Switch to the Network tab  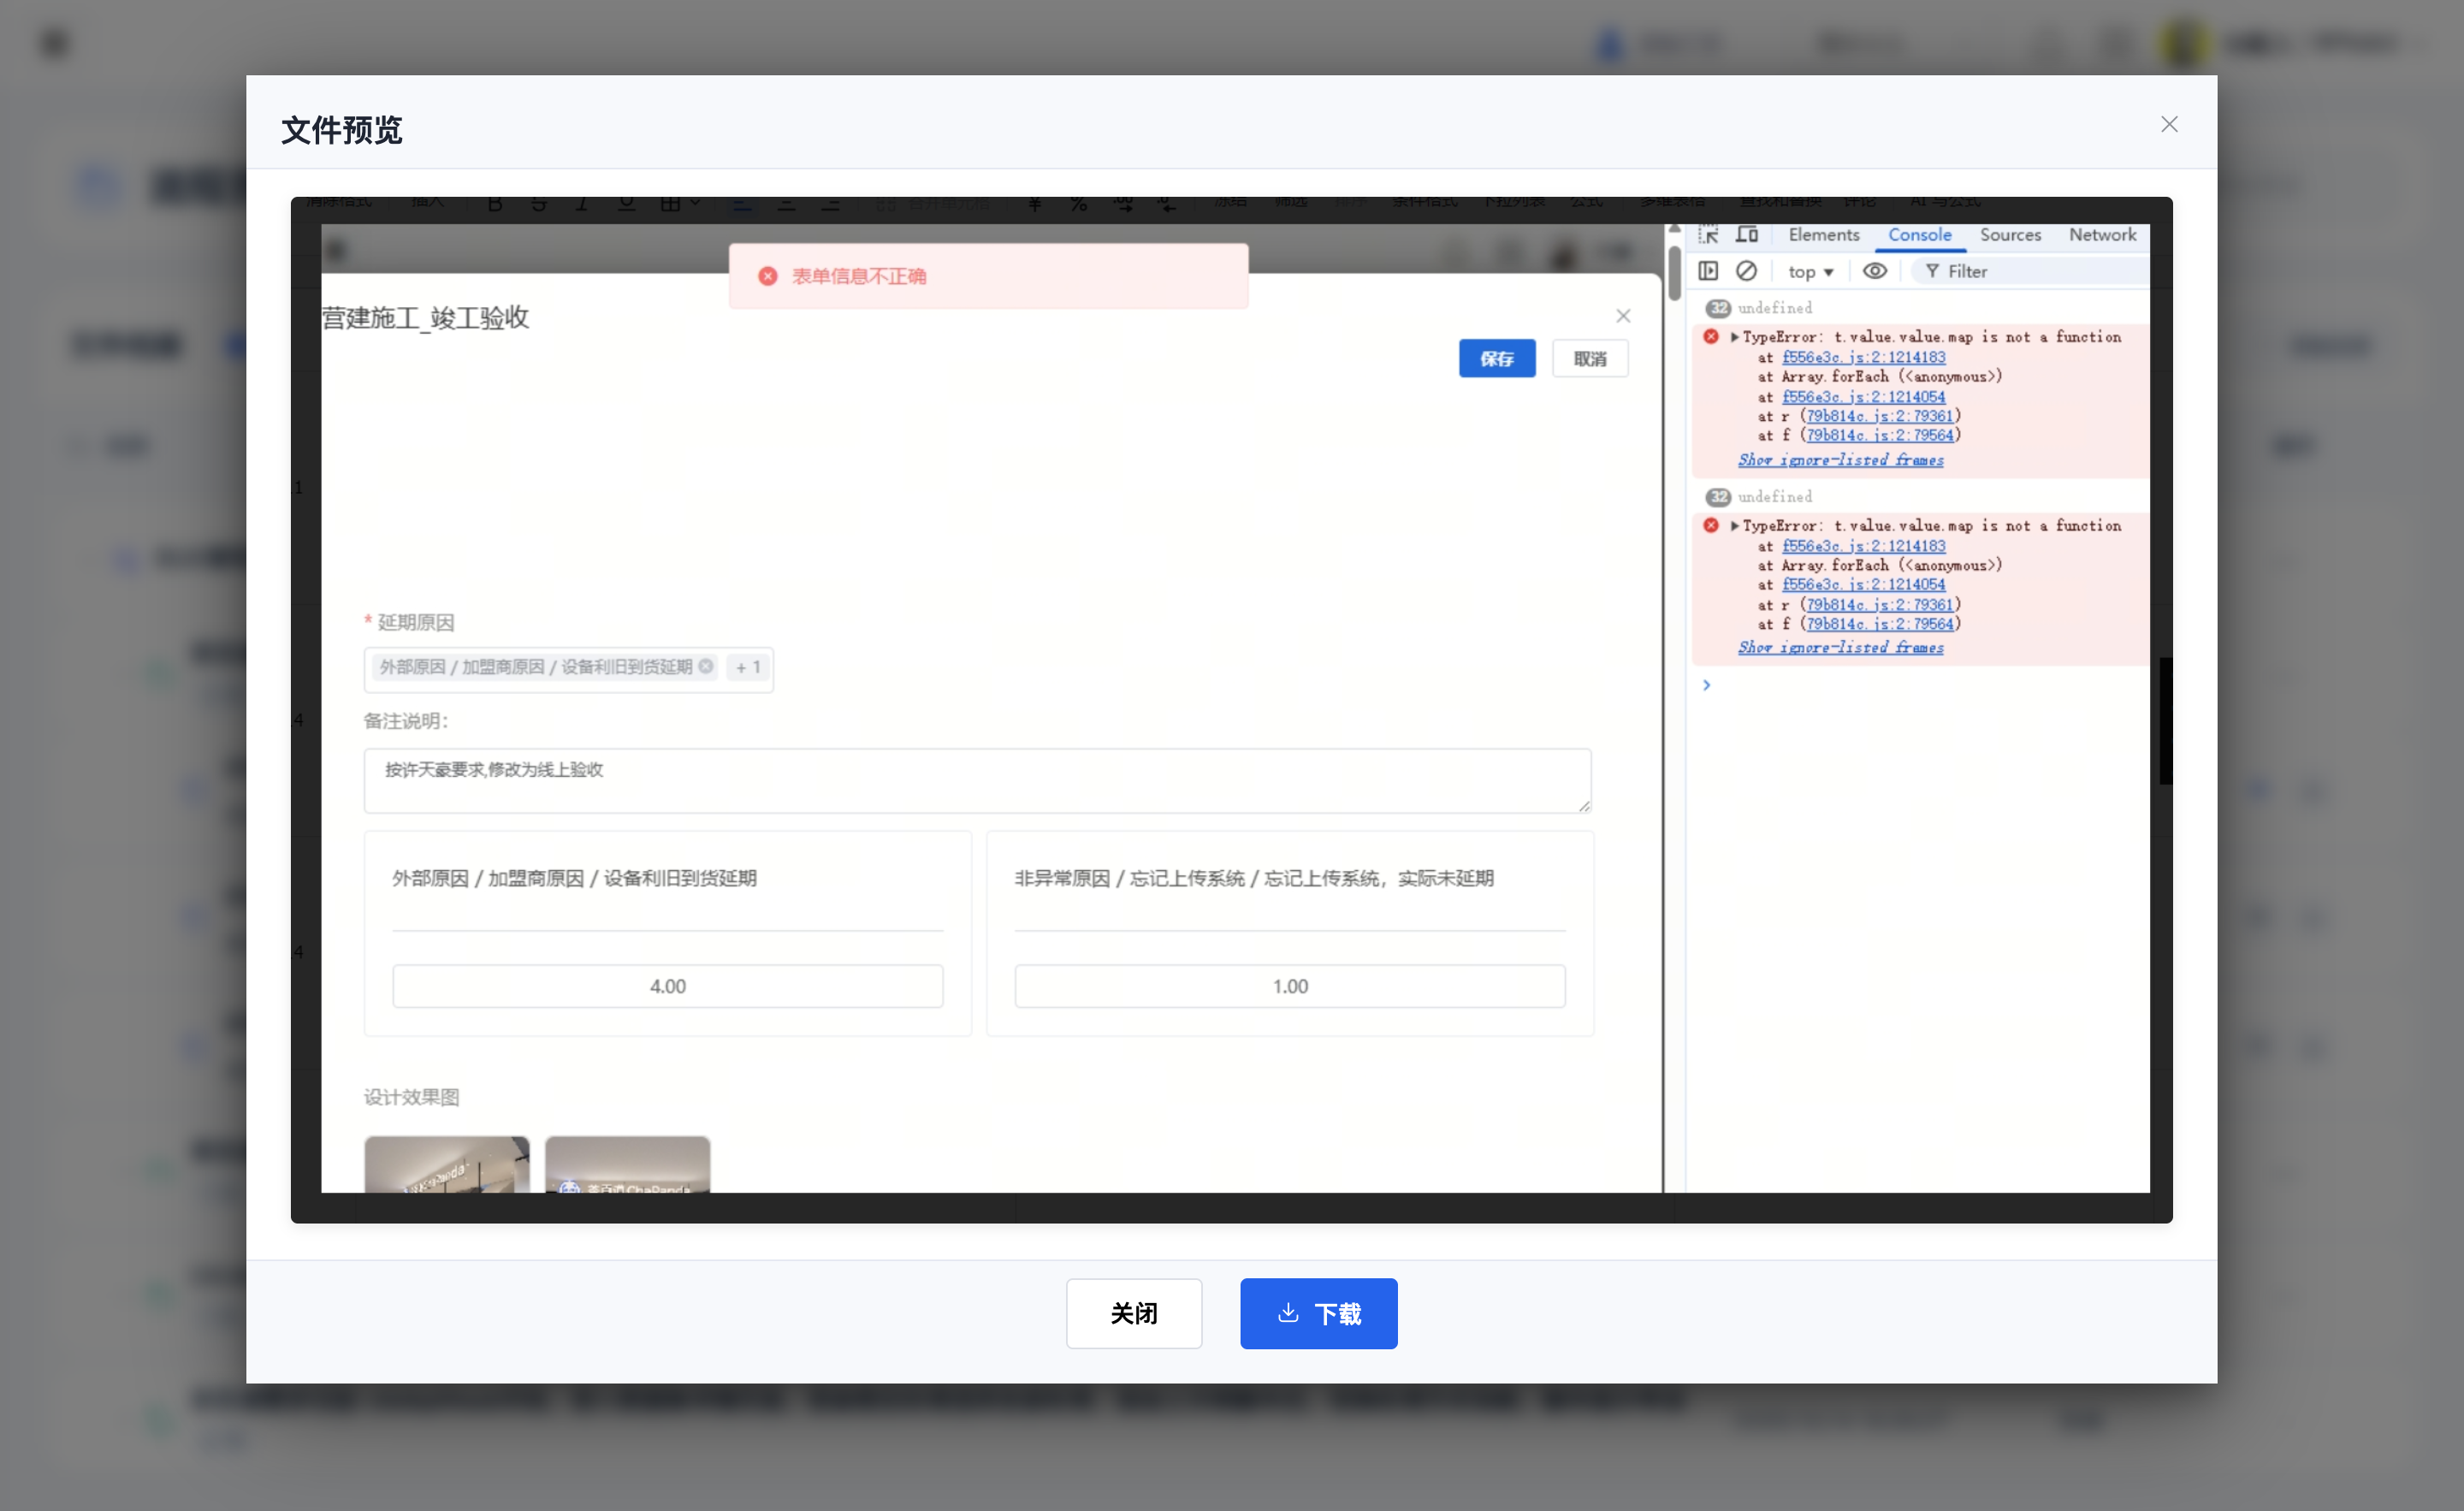pos(2102,234)
